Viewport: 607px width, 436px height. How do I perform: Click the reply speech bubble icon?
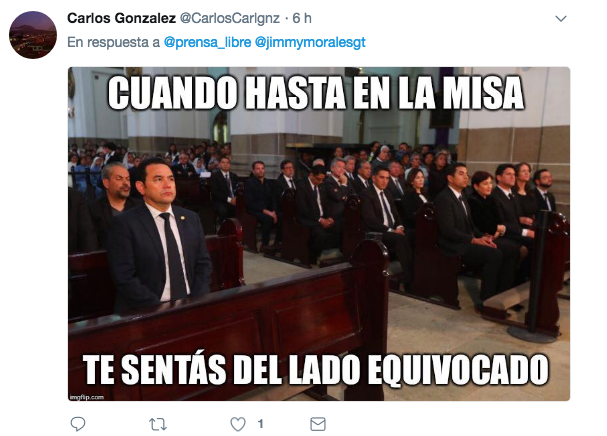pyautogui.click(x=78, y=424)
